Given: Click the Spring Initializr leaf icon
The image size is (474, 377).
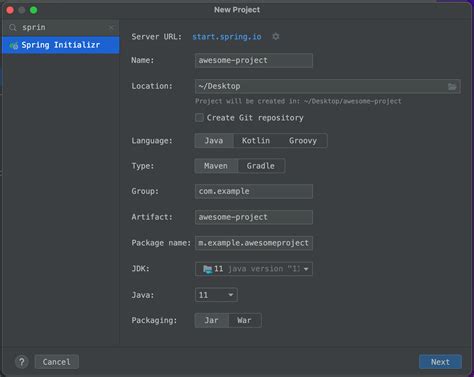Looking at the screenshot, I should pyautogui.click(x=14, y=45).
